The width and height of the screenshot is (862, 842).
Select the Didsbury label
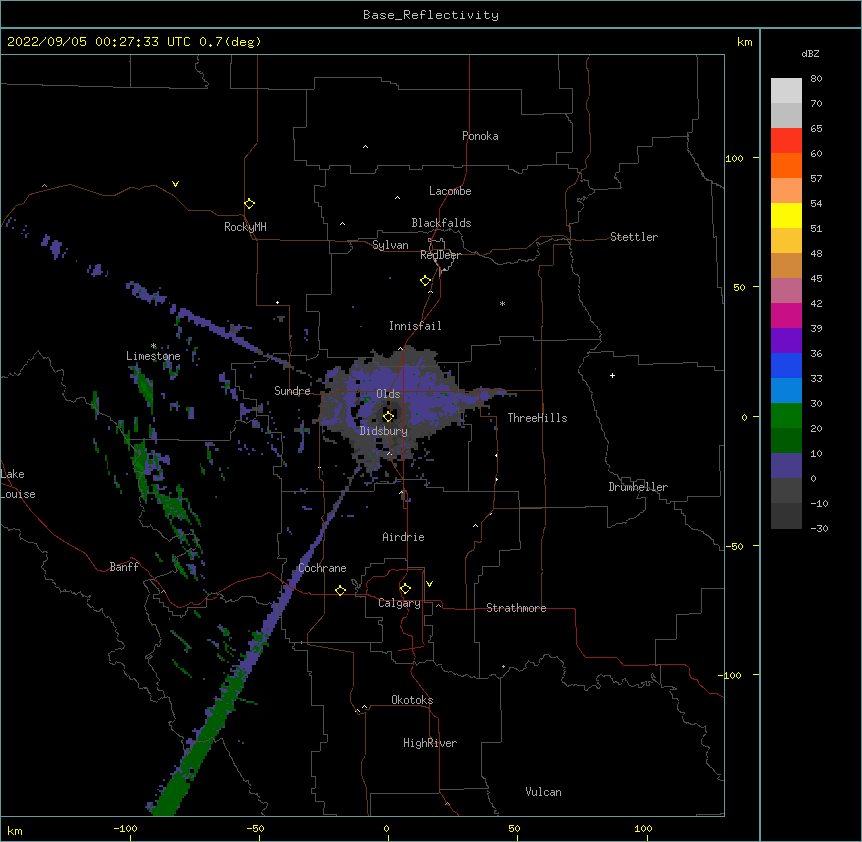pyautogui.click(x=384, y=431)
